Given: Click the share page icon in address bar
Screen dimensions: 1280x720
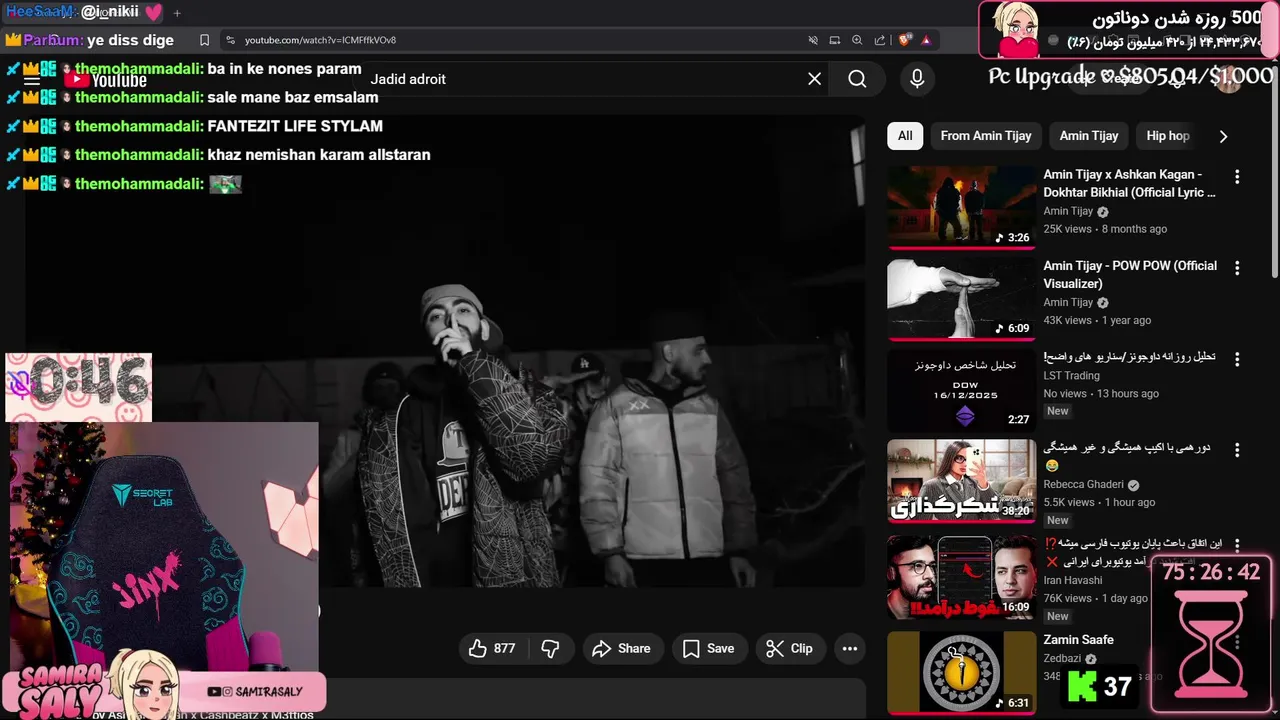Looking at the screenshot, I should [x=880, y=40].
